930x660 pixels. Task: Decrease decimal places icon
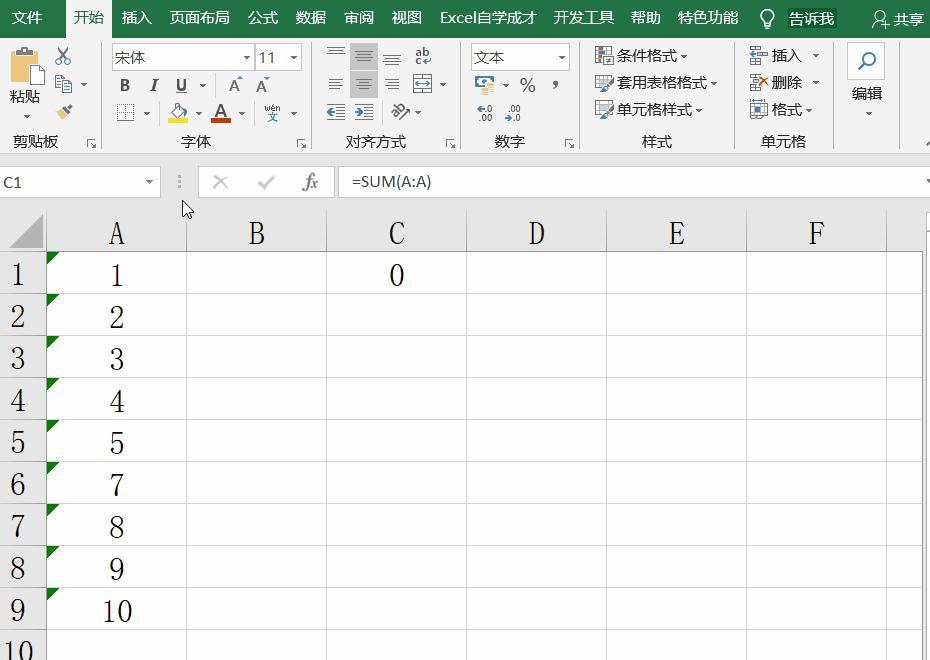click(512, 113)
